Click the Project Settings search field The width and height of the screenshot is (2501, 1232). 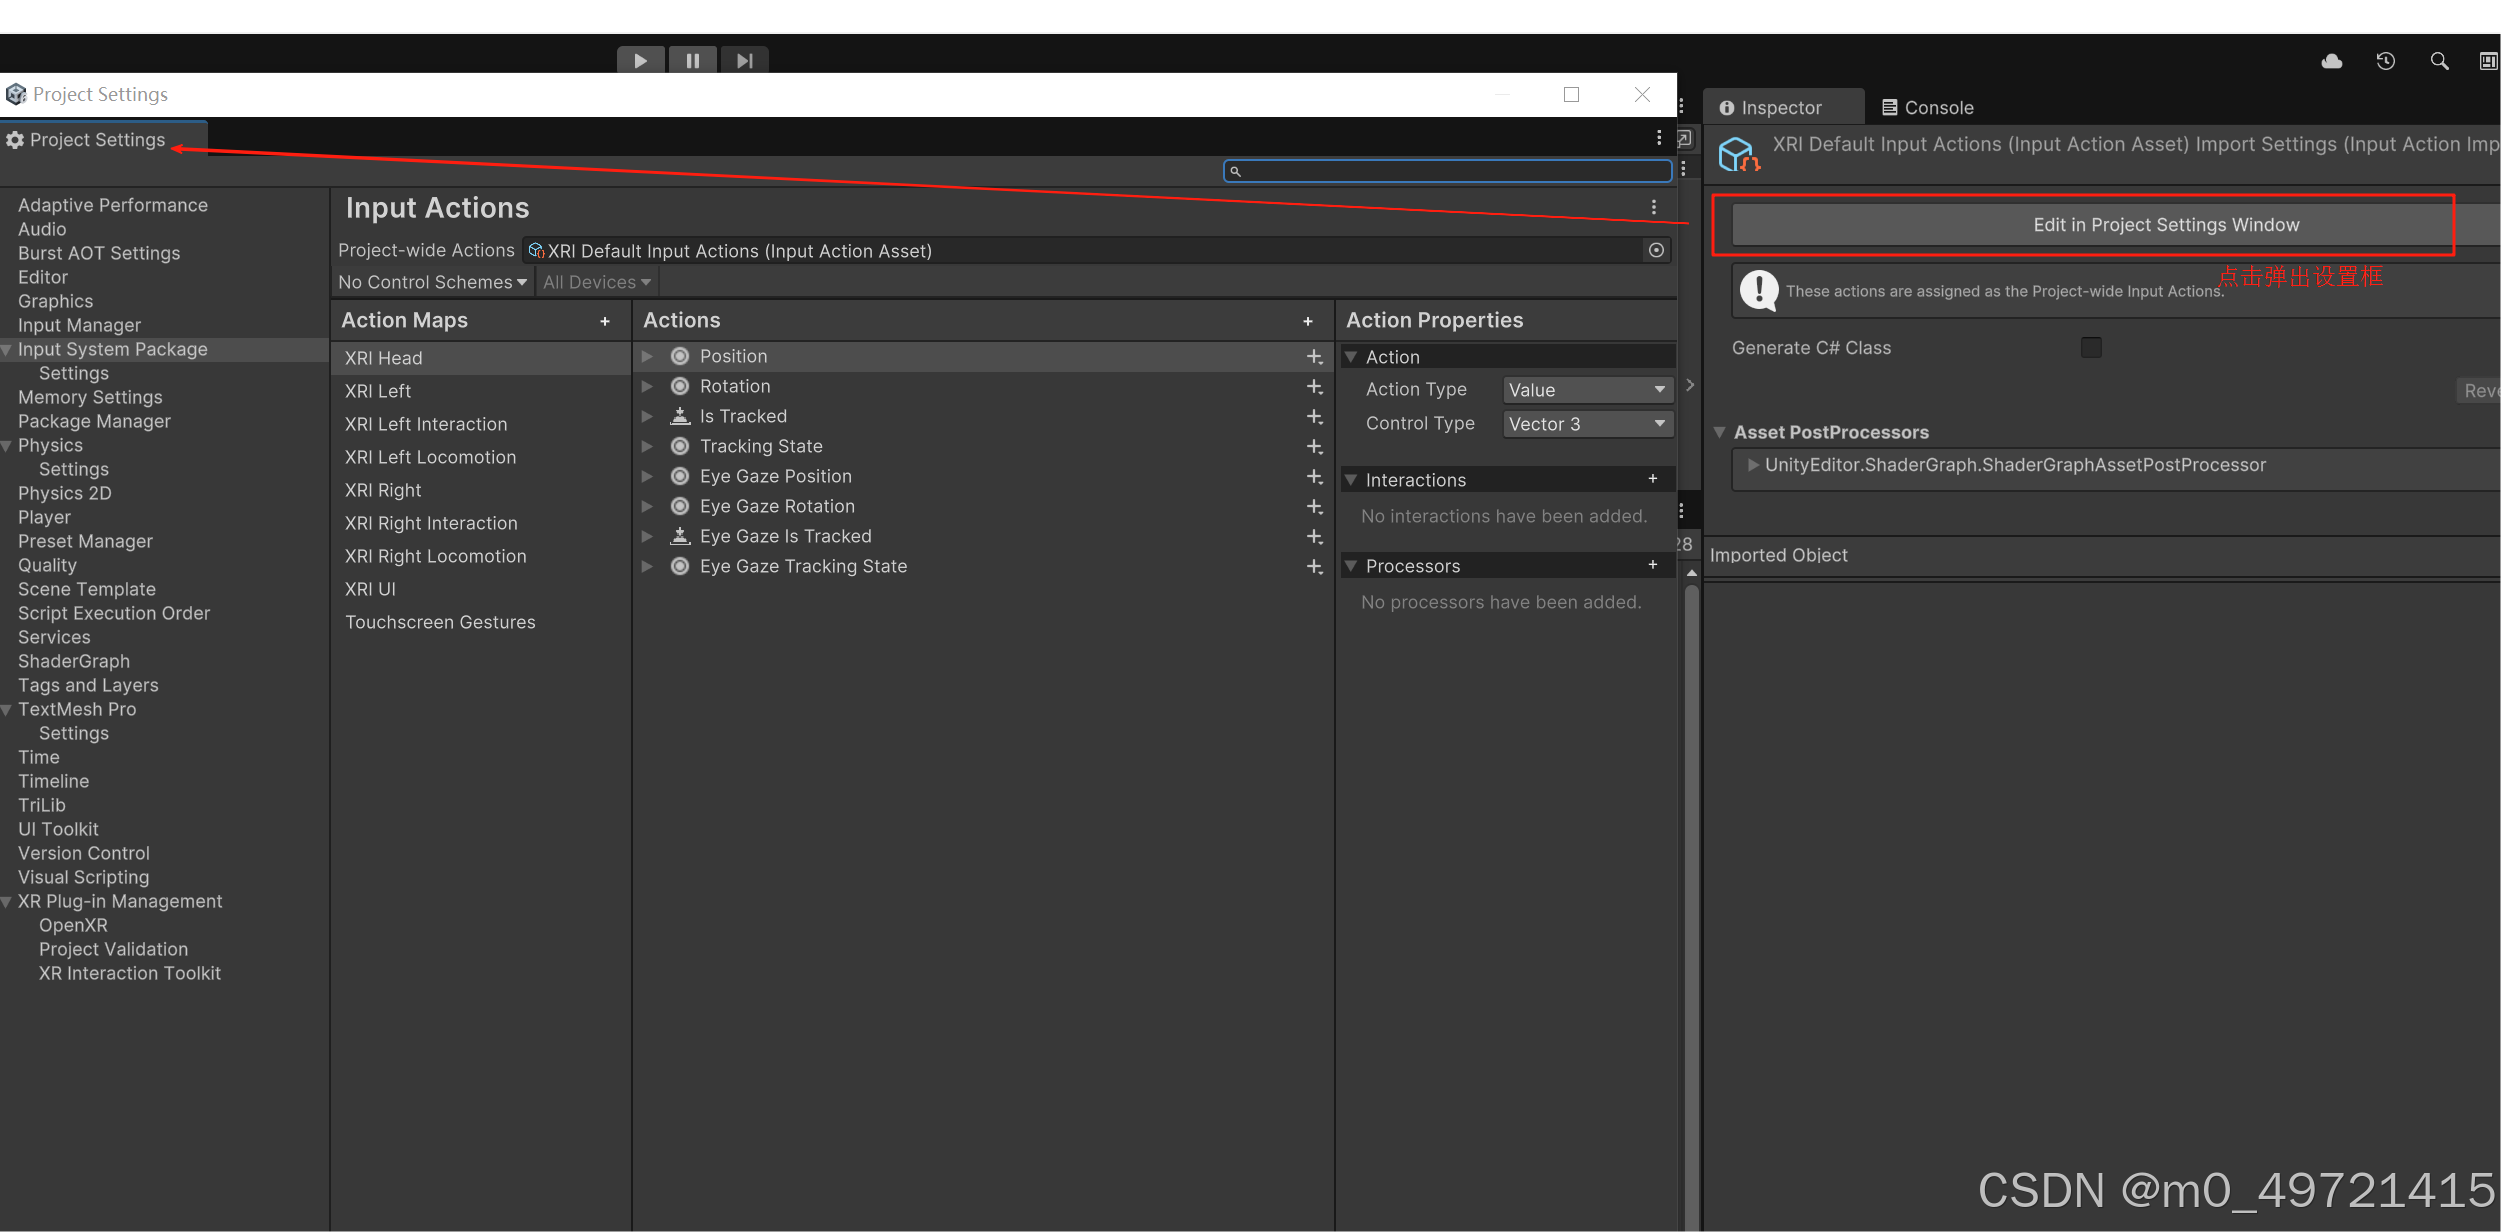pos(1450,171)
